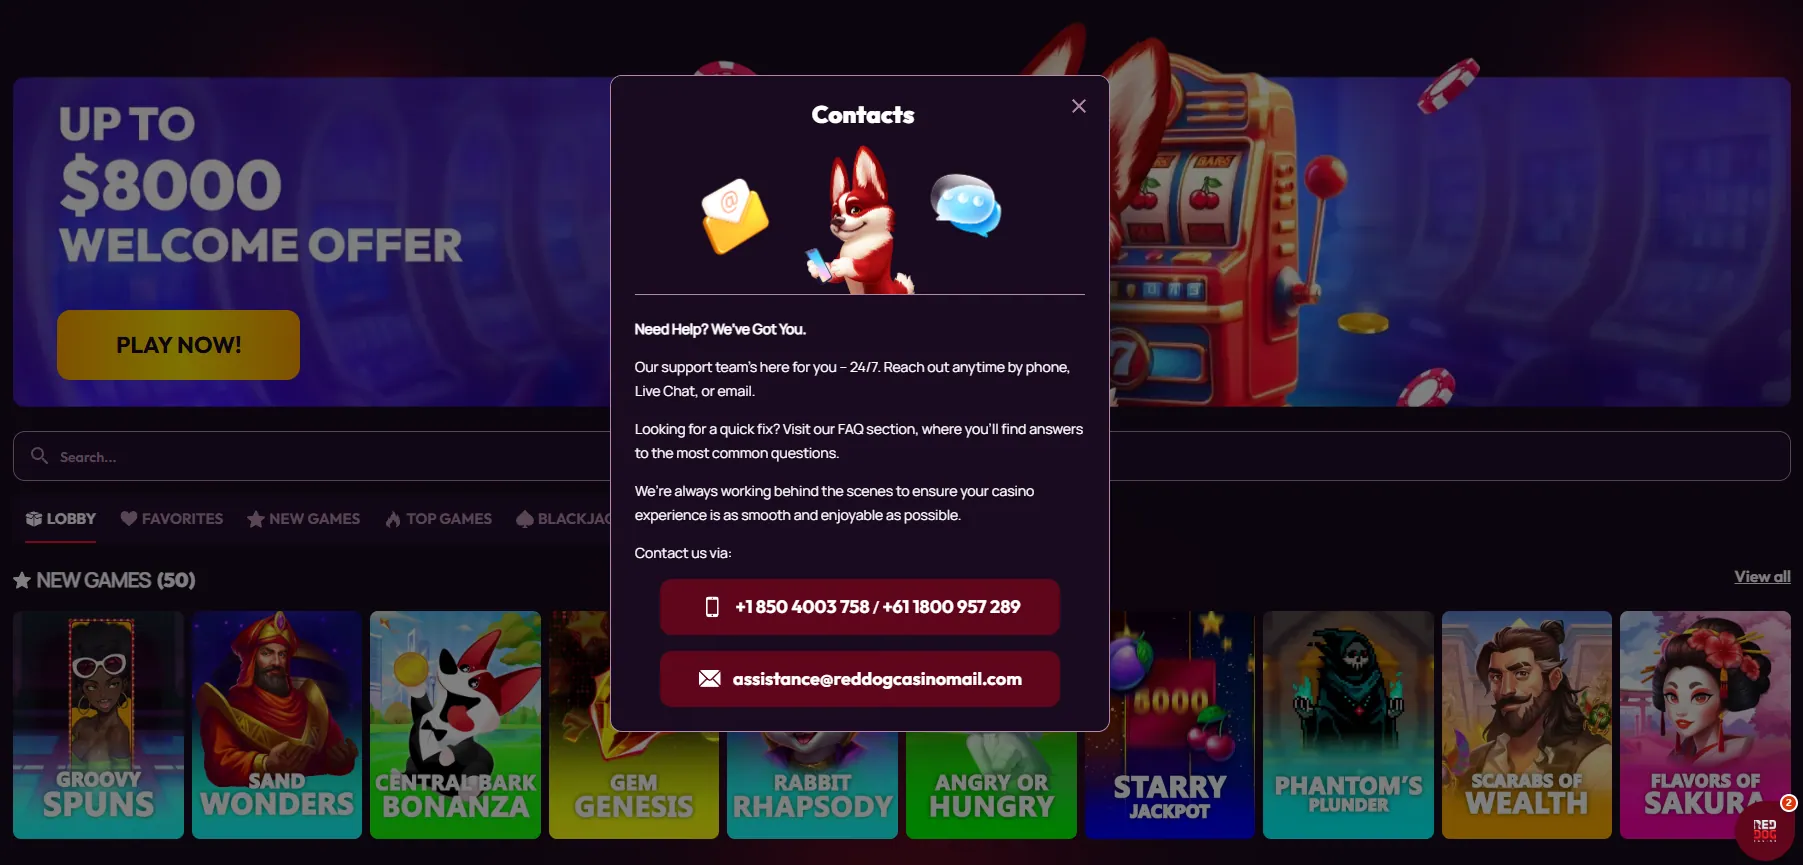Click the Play Now! banner button

click(x=178, y=345)
